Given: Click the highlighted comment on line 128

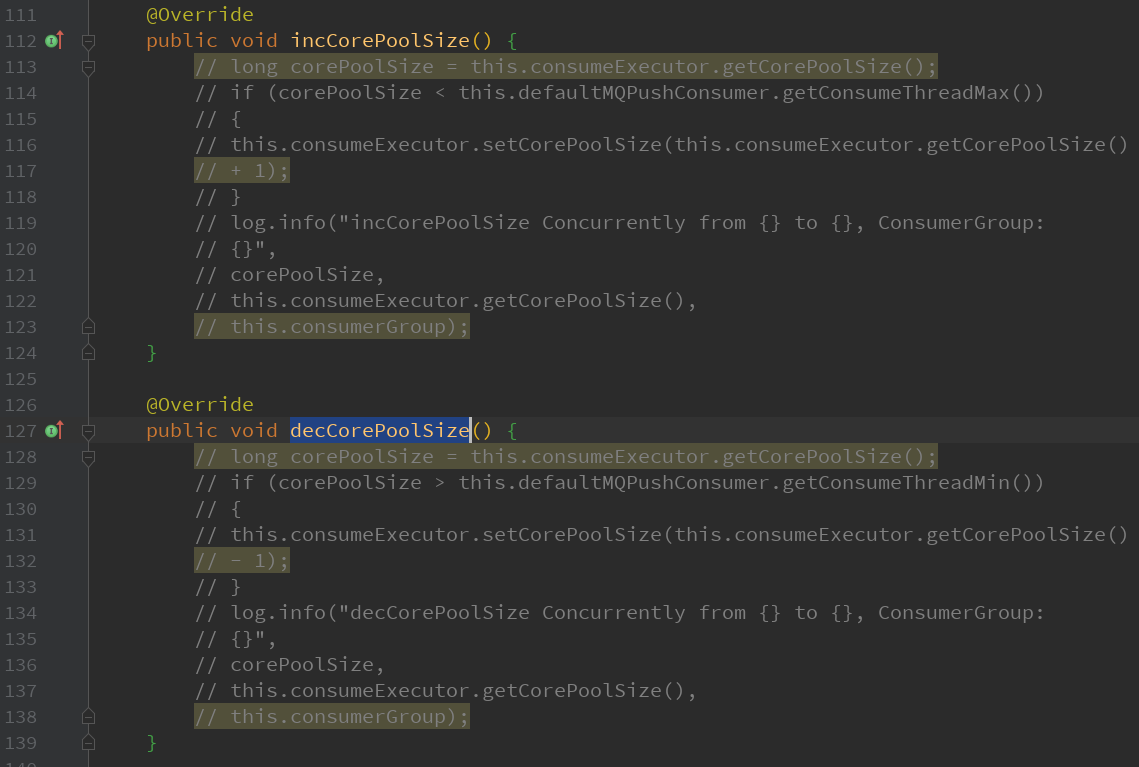Looking at the screenshot, I should [x=566, y=457].
